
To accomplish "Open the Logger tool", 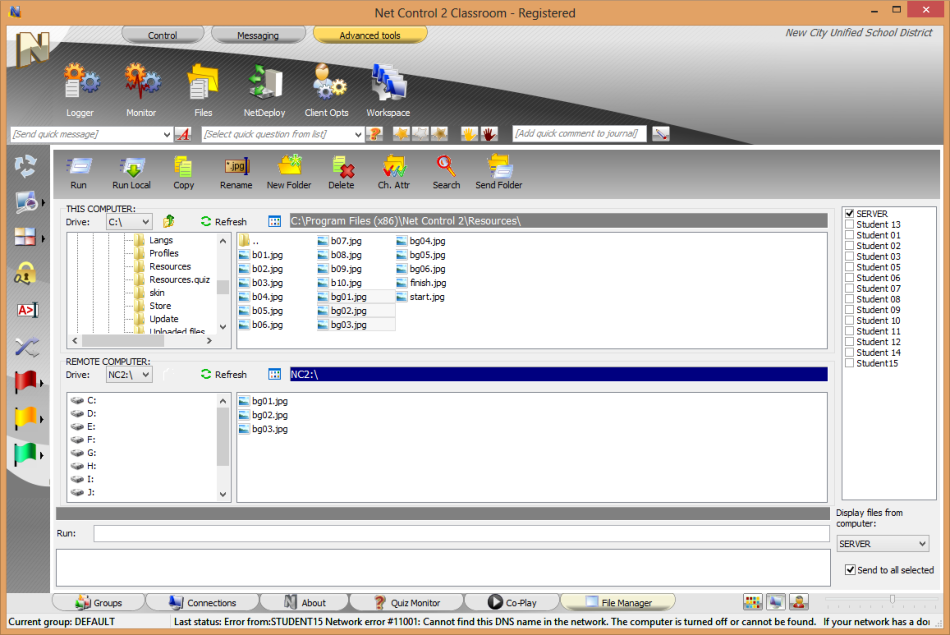I will [80, 86].
